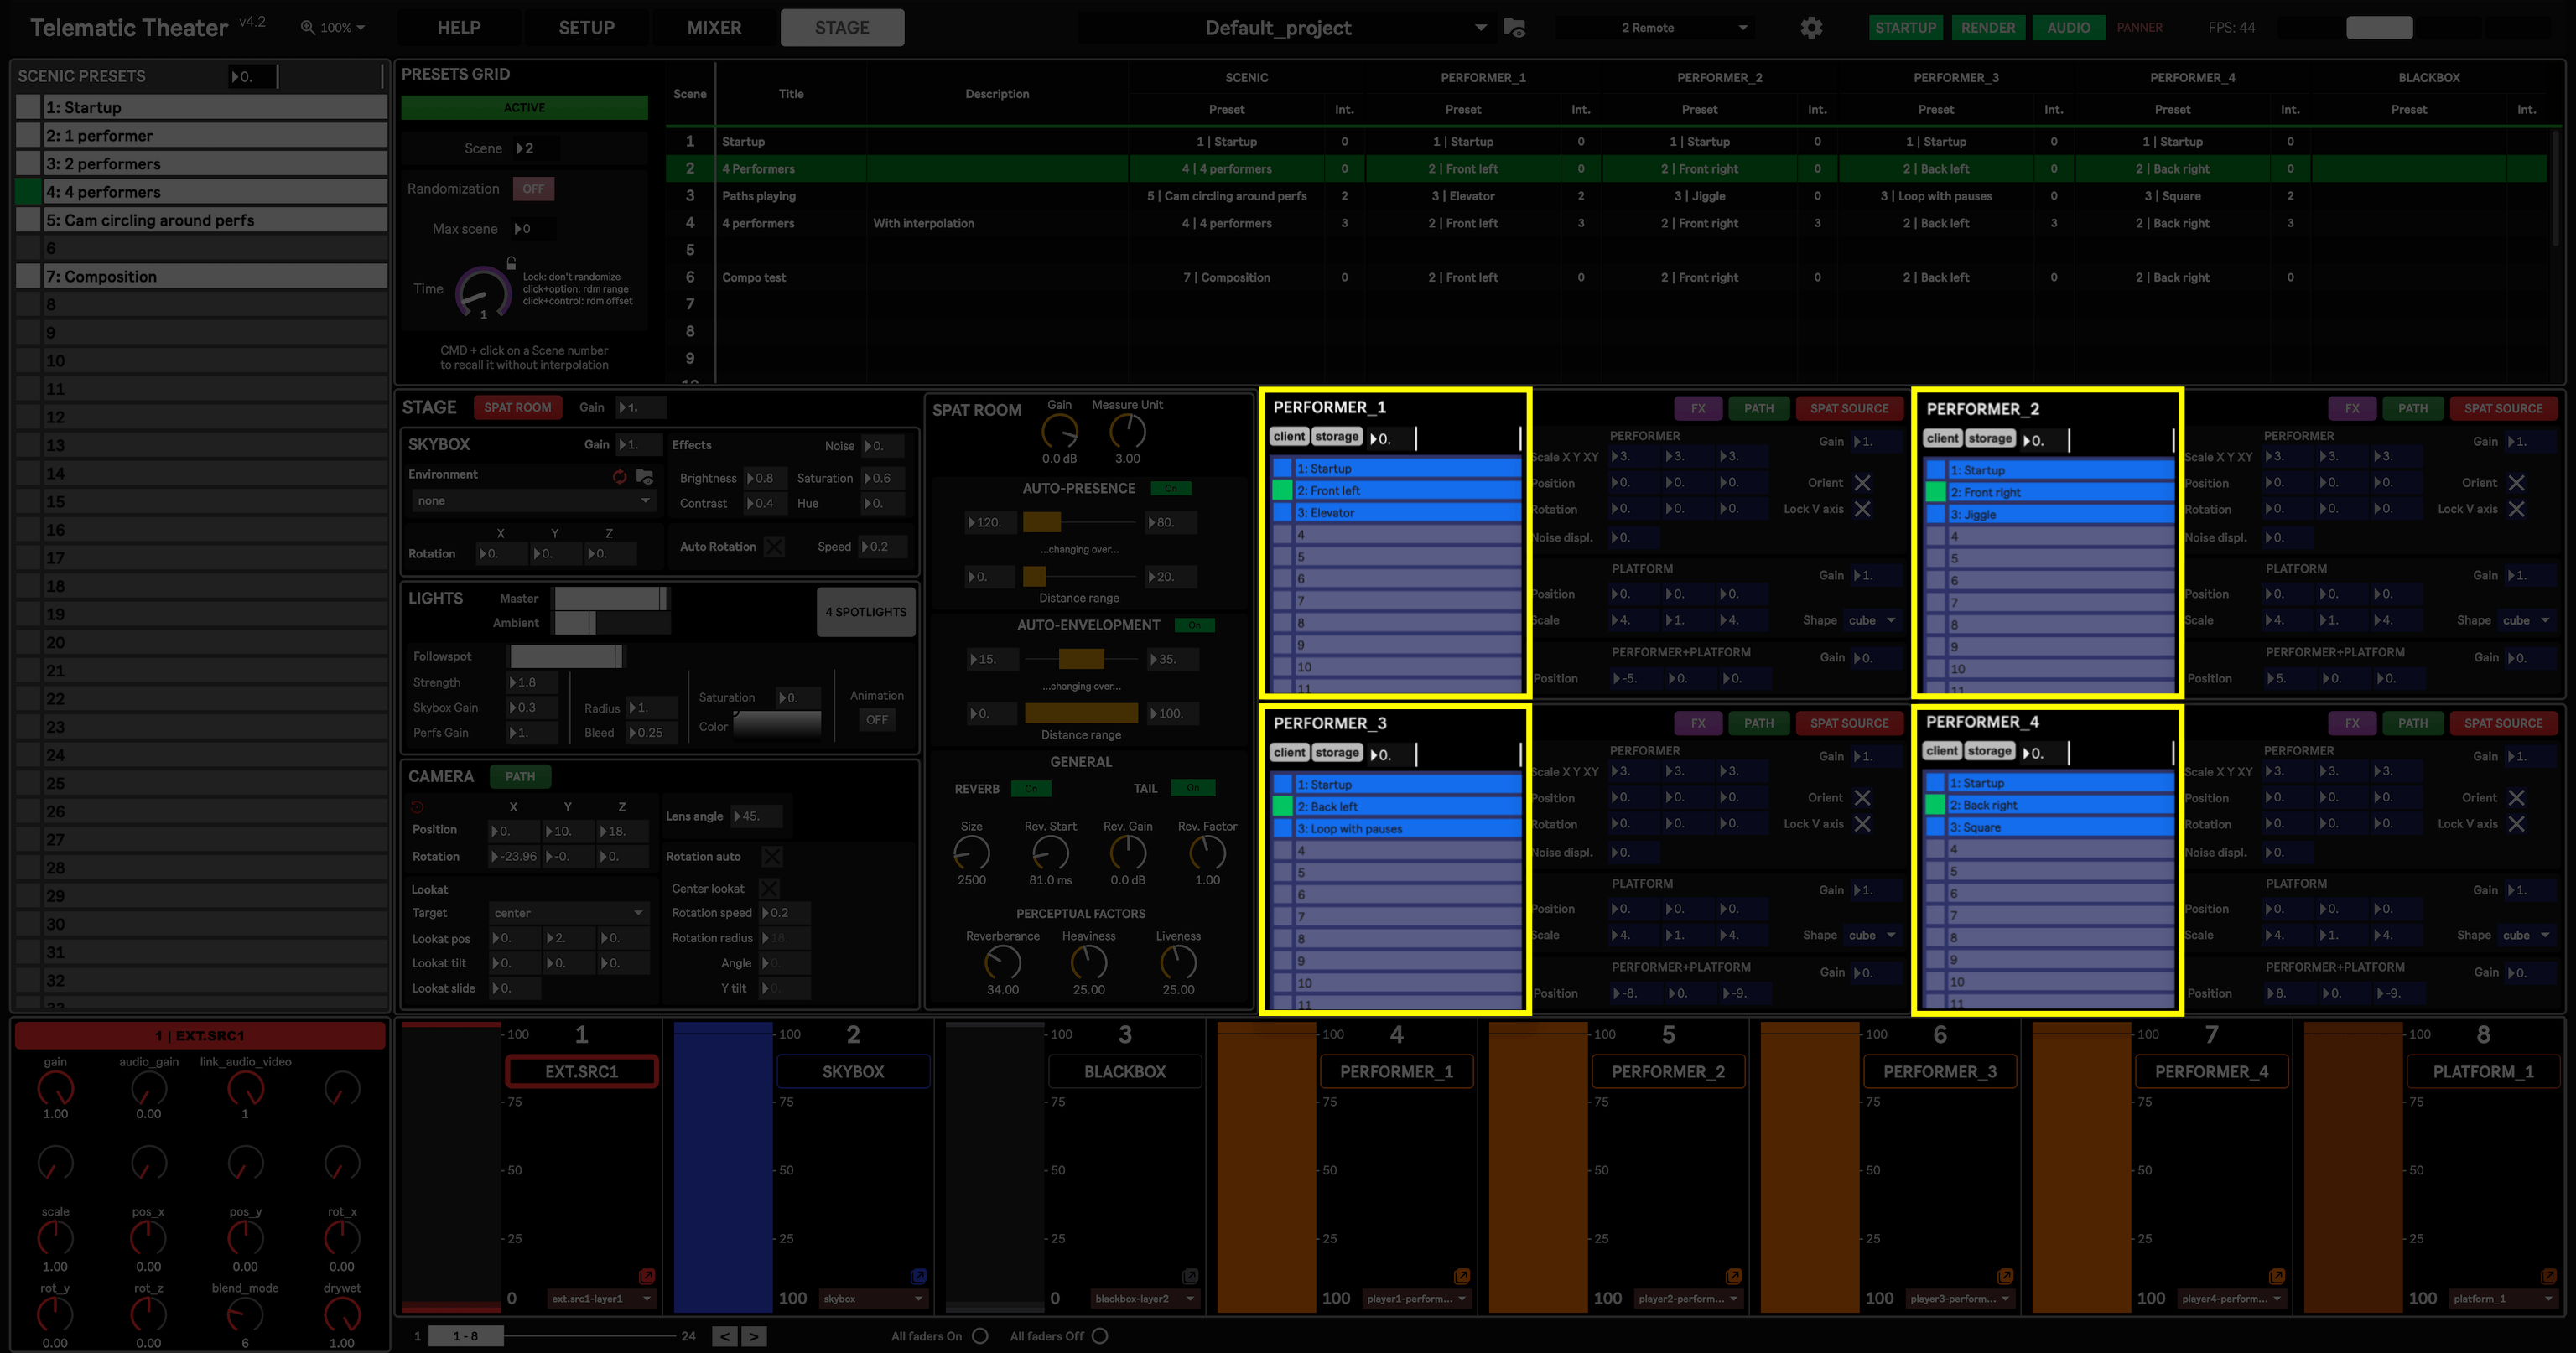The height and width of the screenshot is (1353, 2576).
Task: Expand the Default_project dropdown arrow
Action: click(1480, 28)
